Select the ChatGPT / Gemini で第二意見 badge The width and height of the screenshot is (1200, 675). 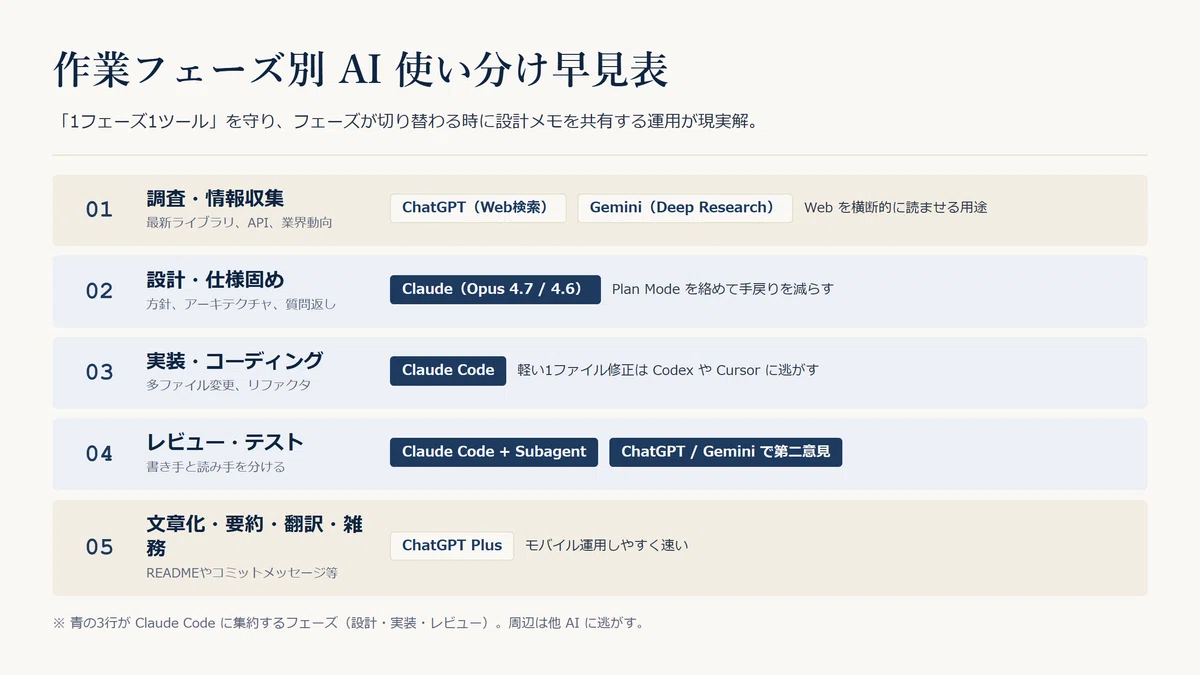(x=726, y=452)
